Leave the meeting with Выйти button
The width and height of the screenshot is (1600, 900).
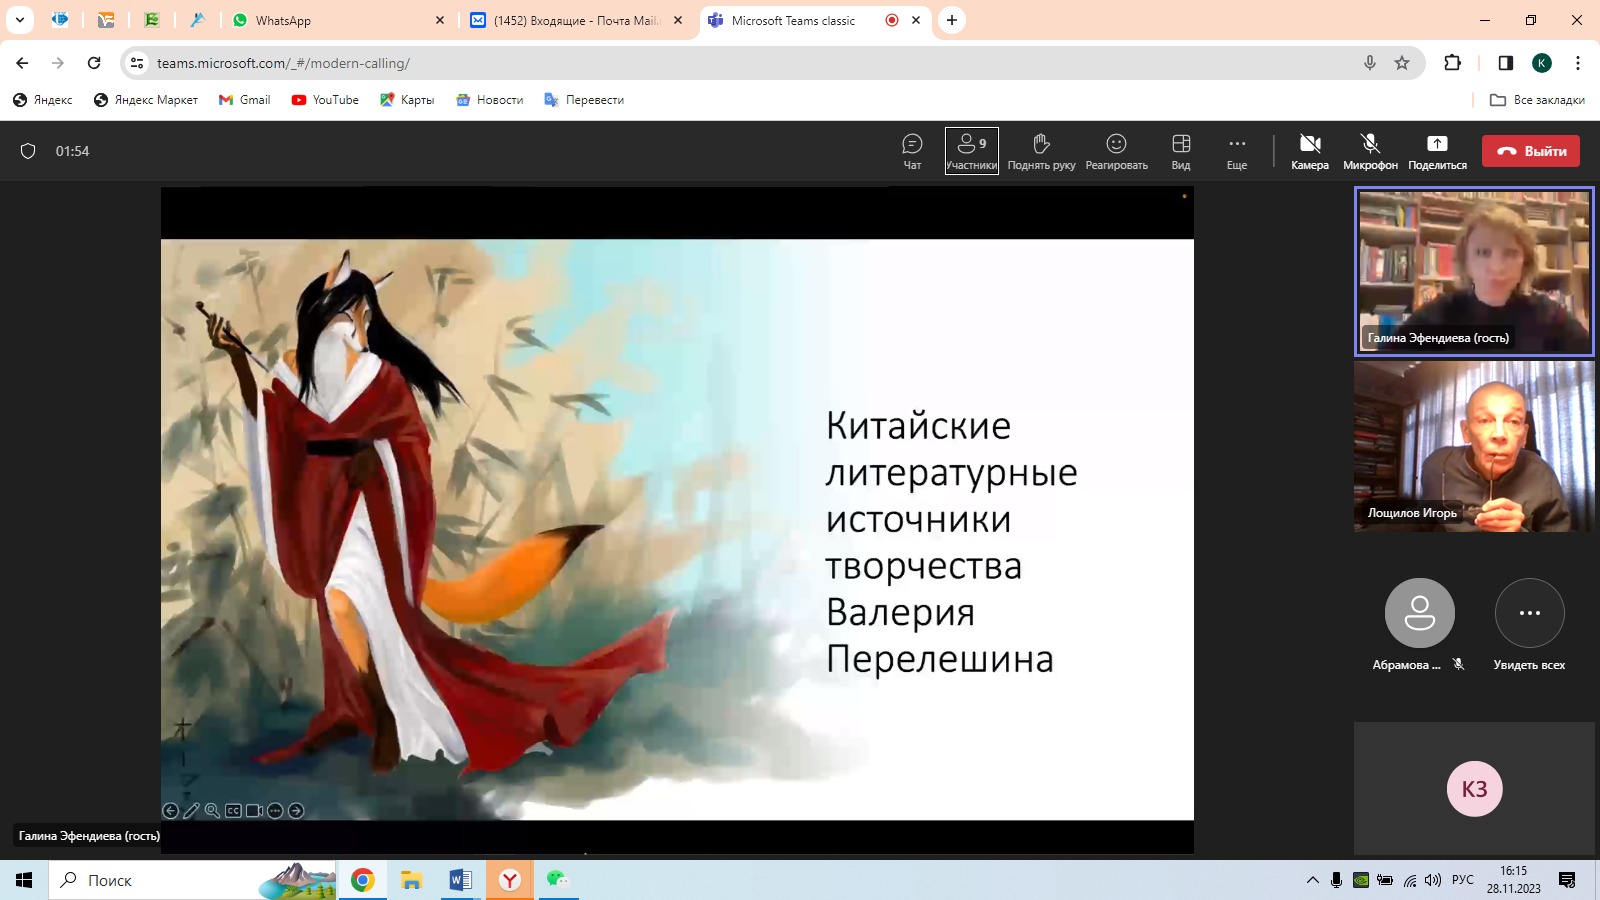click(x=1531, y=151)
